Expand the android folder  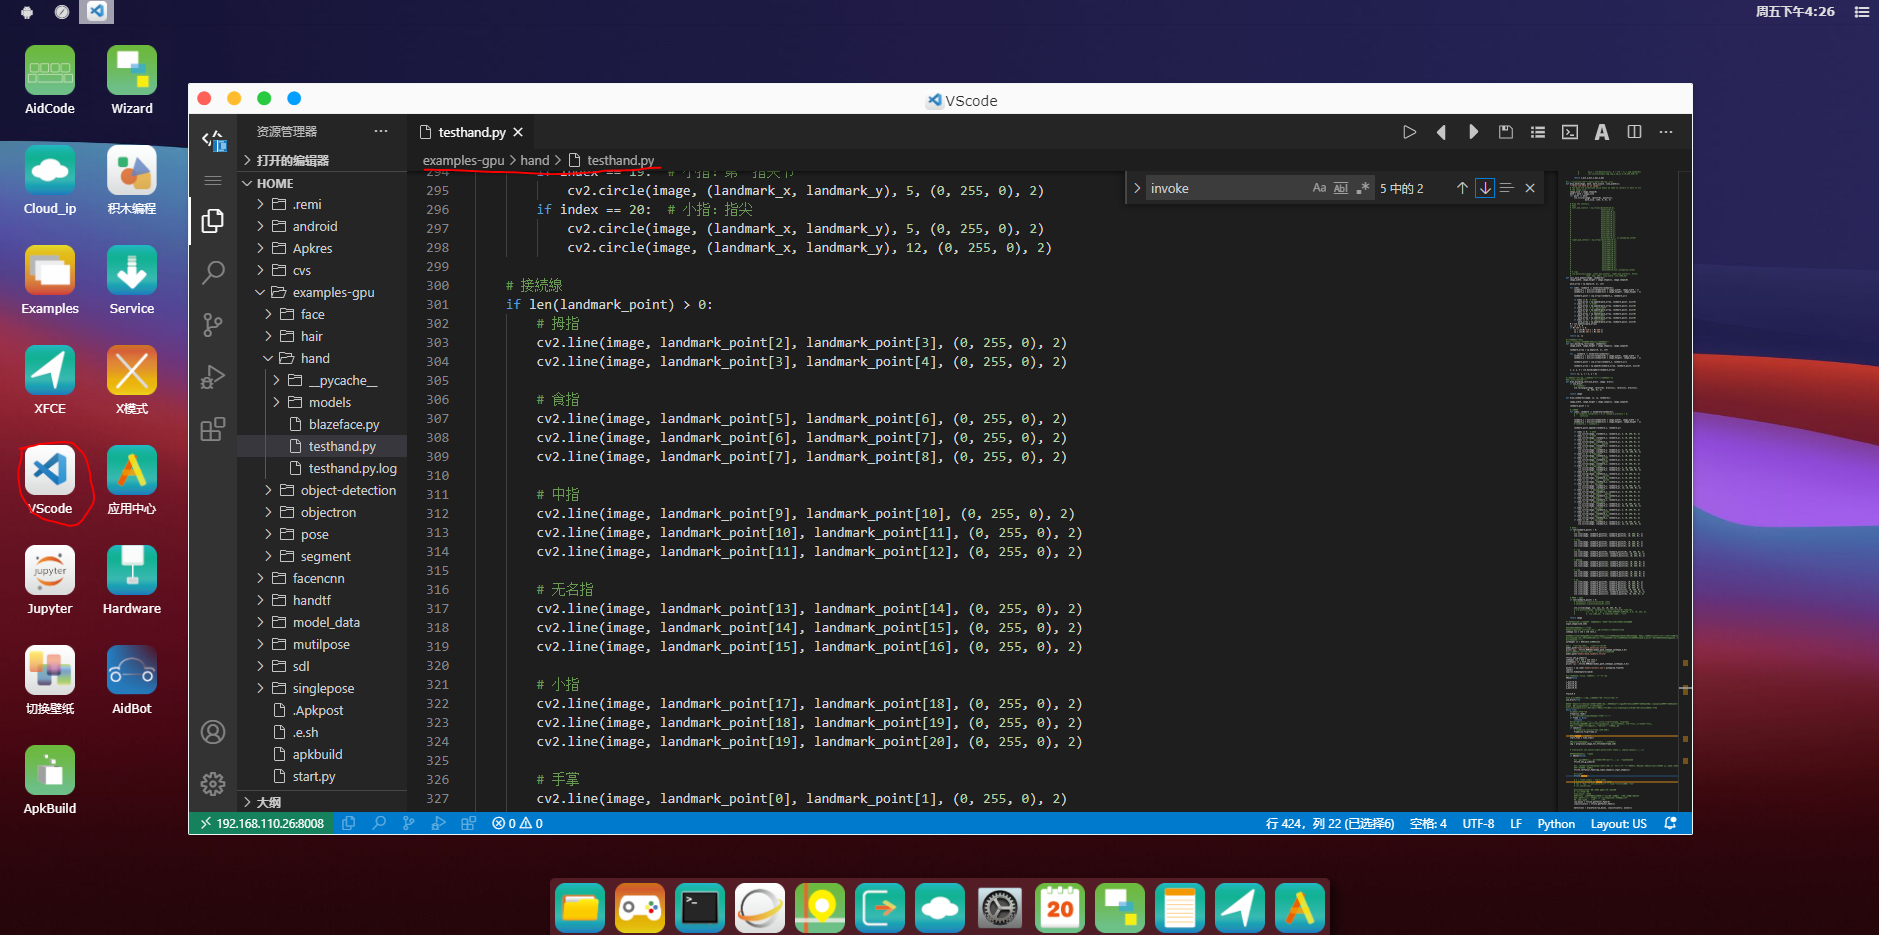322,226
